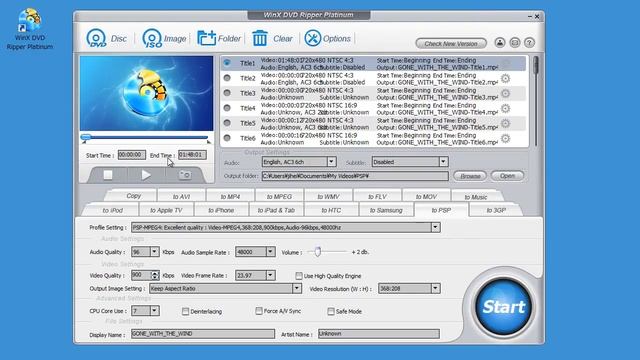Play the preview video
640x360 pixels.
[x=146, y=175]
